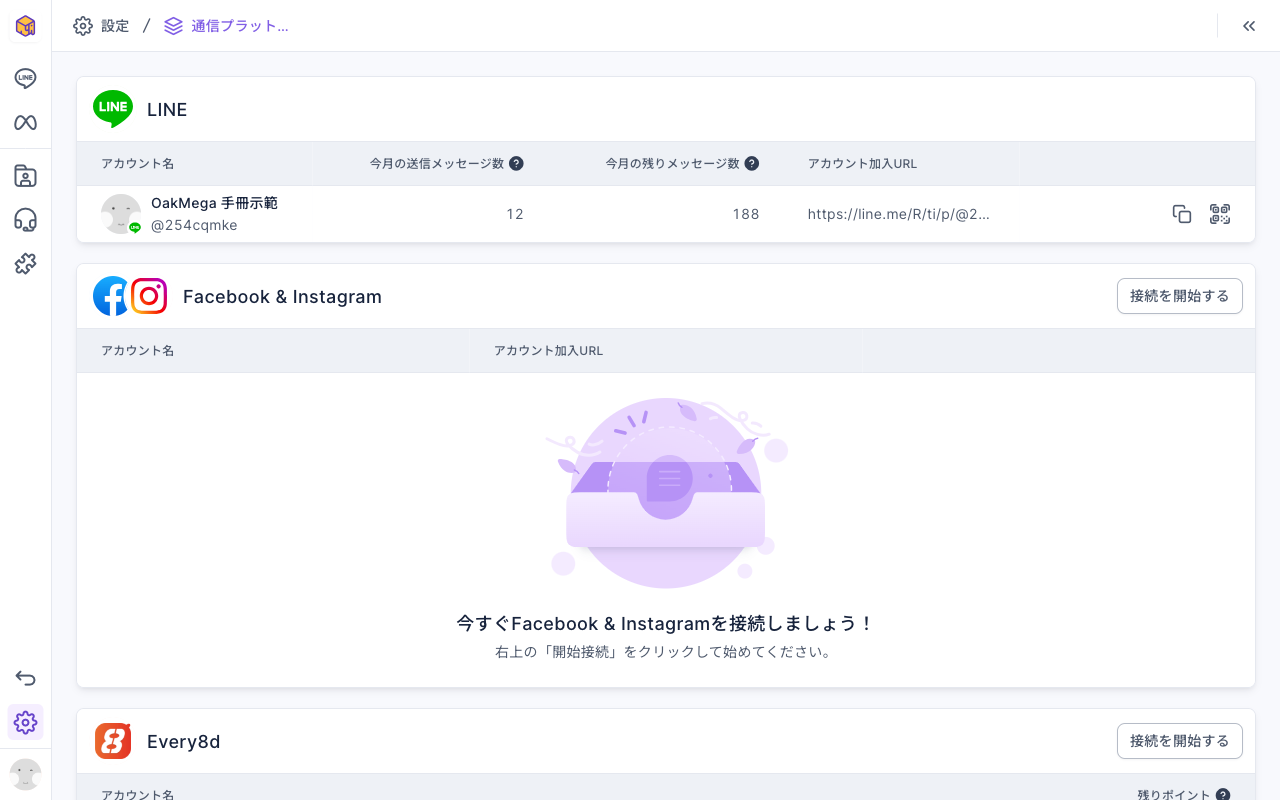
Task: Click the Instagram logo icon
Action: pyautogui.click(x=149, y=296)
